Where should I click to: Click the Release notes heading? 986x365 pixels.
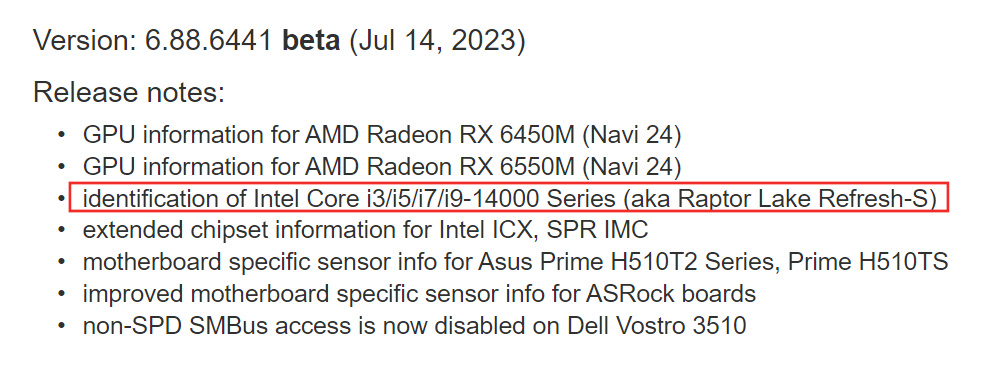point(129,93)
